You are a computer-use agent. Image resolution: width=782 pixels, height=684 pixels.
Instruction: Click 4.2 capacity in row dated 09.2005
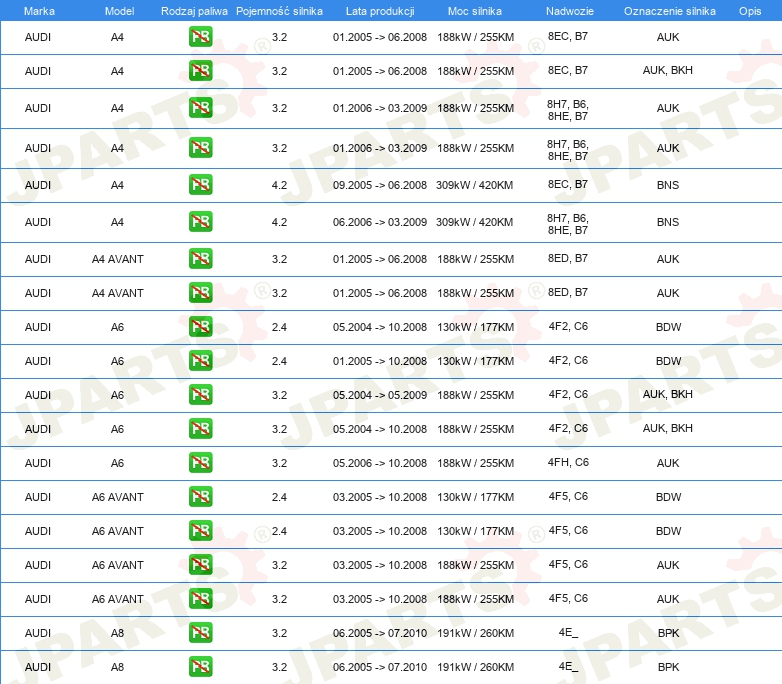pyautogui.click(x=279, y=185)
